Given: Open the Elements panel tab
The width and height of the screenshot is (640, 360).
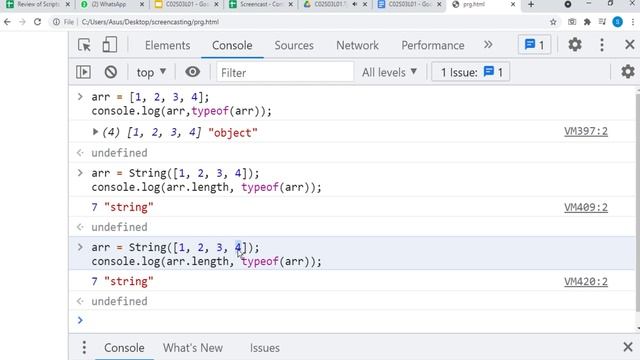Looking at the screenshot, I should click(167, 45).
